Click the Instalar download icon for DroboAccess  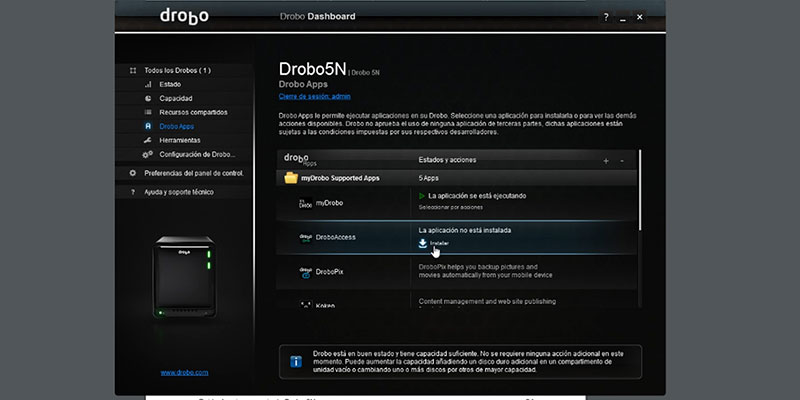[x=422, y=243]
